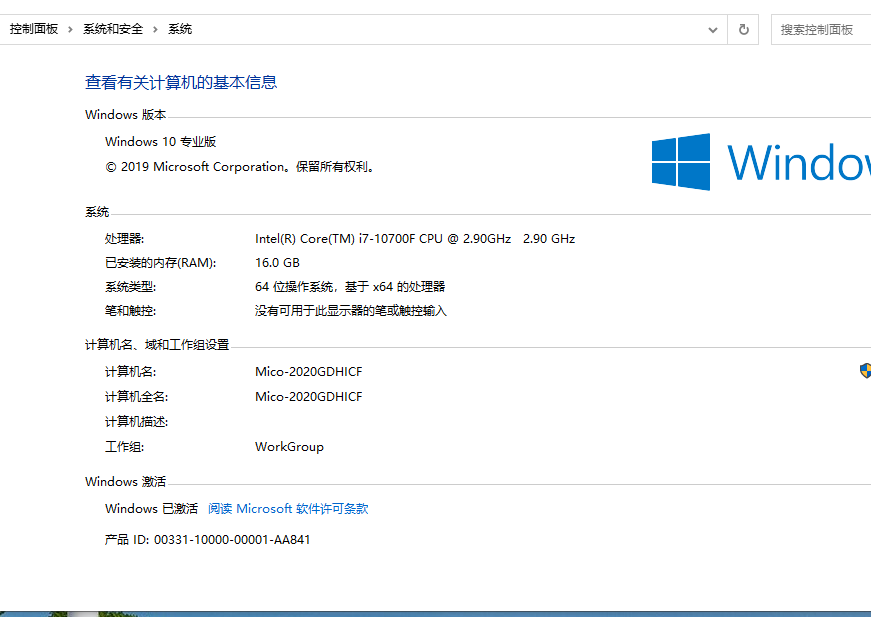This screenshot has height=617, width=871.
Task: Expand the chevron after 系统和安全 breadcrumb
Action: [x=155, y=29]
